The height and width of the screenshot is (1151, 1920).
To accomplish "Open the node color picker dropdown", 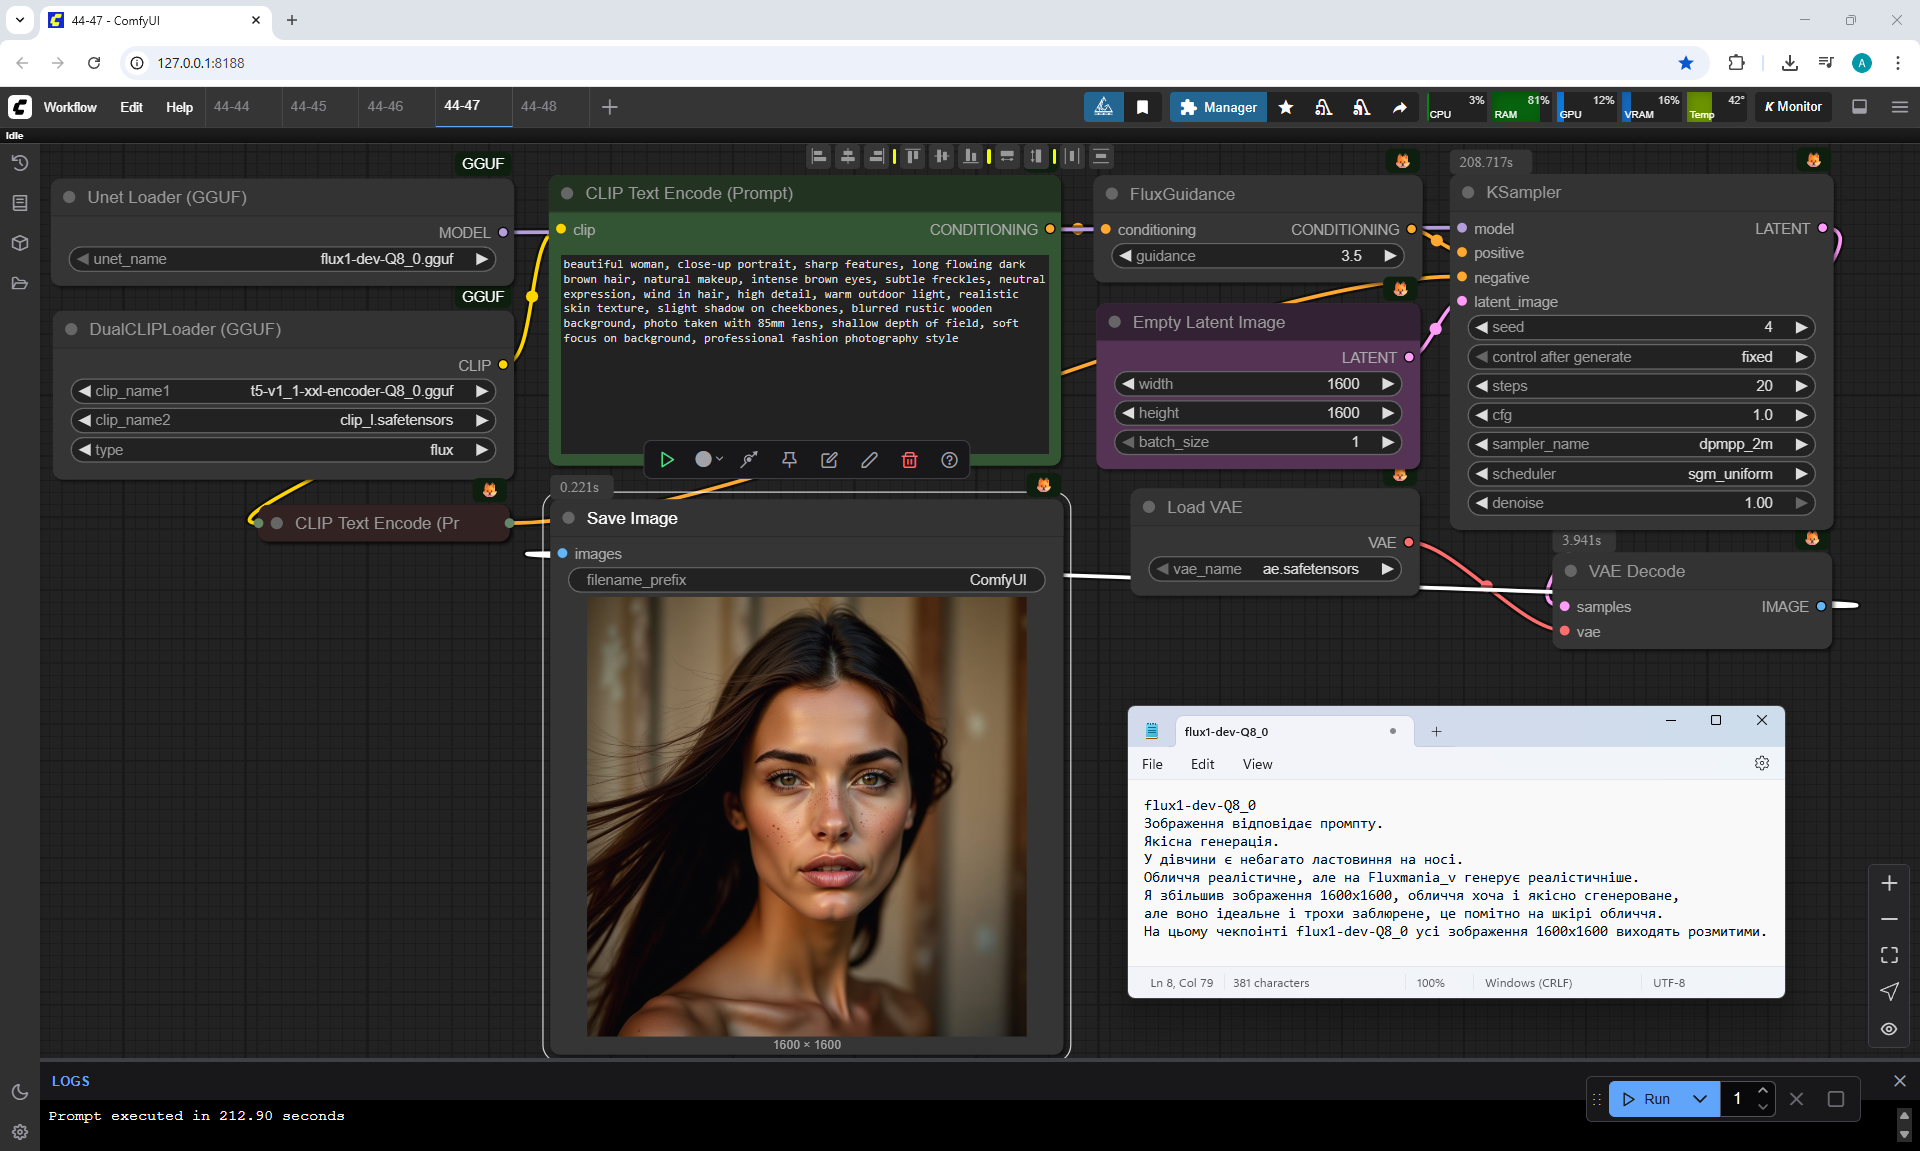I will (709, 460).
